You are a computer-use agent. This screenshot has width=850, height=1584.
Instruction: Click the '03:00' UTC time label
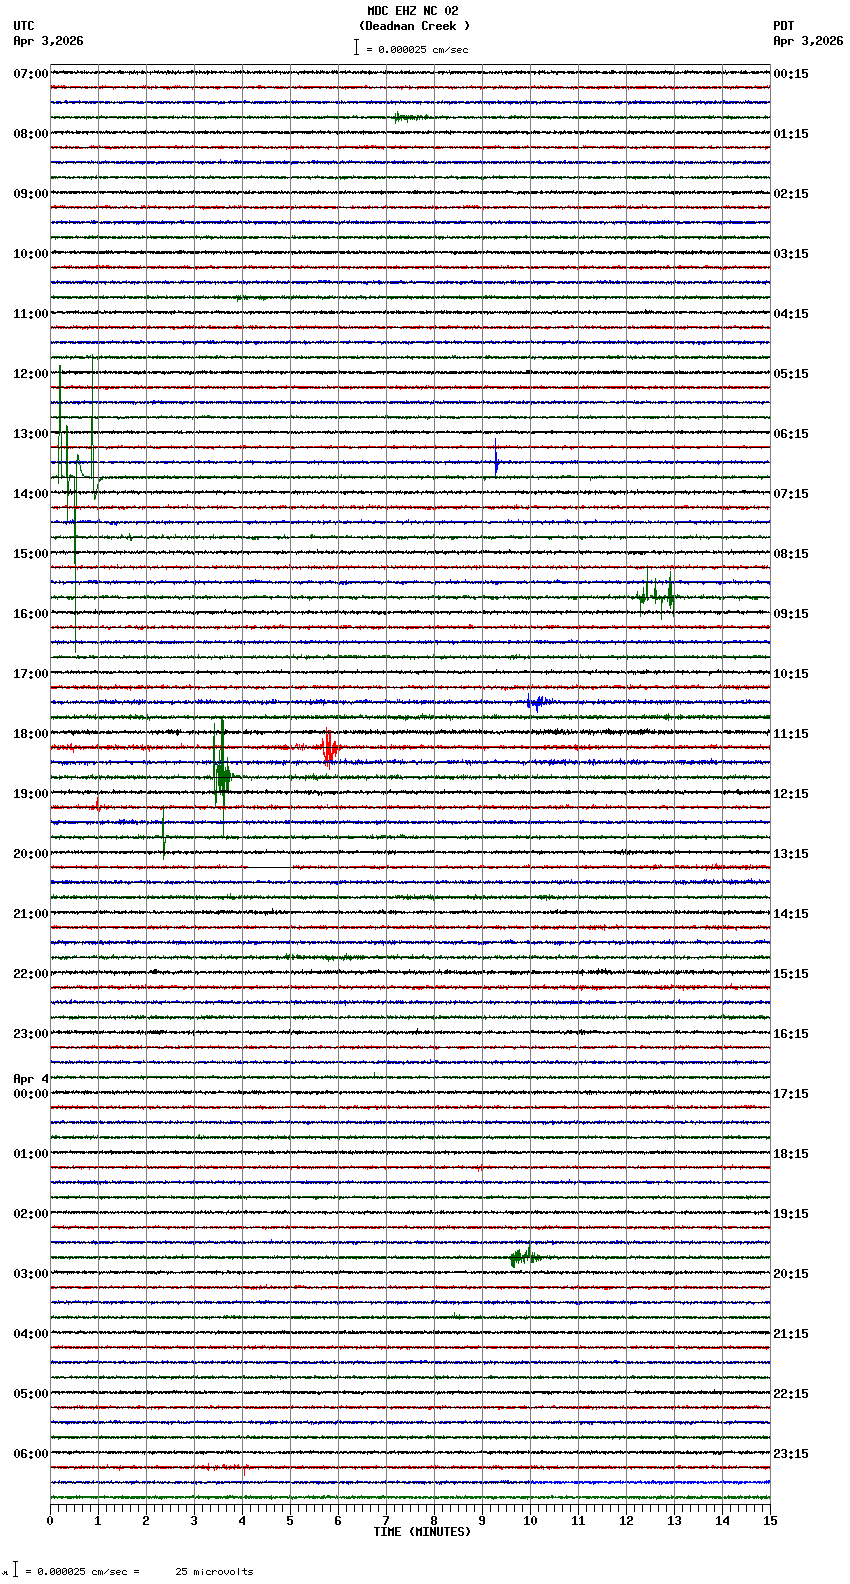click(31, 1274)
